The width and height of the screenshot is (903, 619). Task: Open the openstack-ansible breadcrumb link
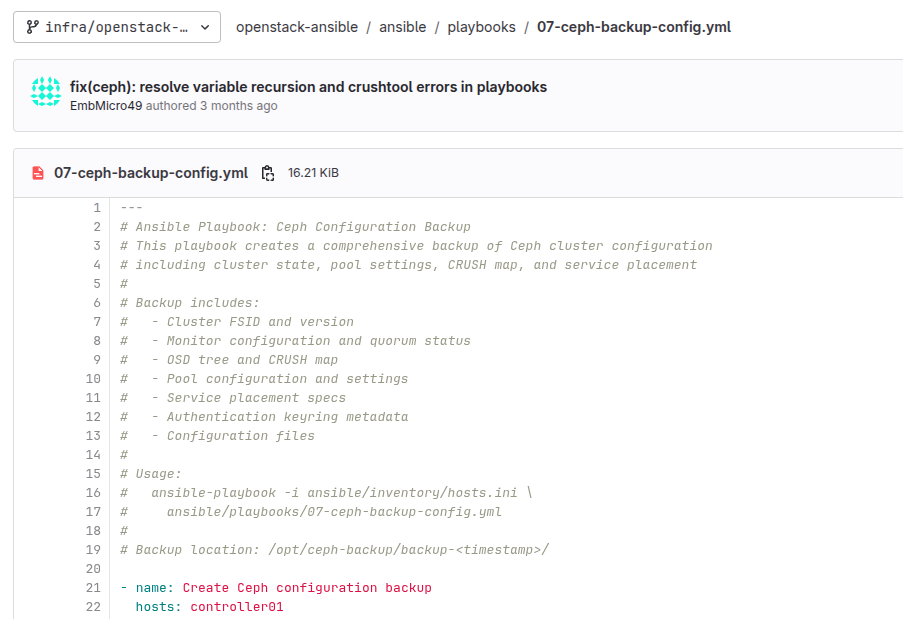point(297,27)
